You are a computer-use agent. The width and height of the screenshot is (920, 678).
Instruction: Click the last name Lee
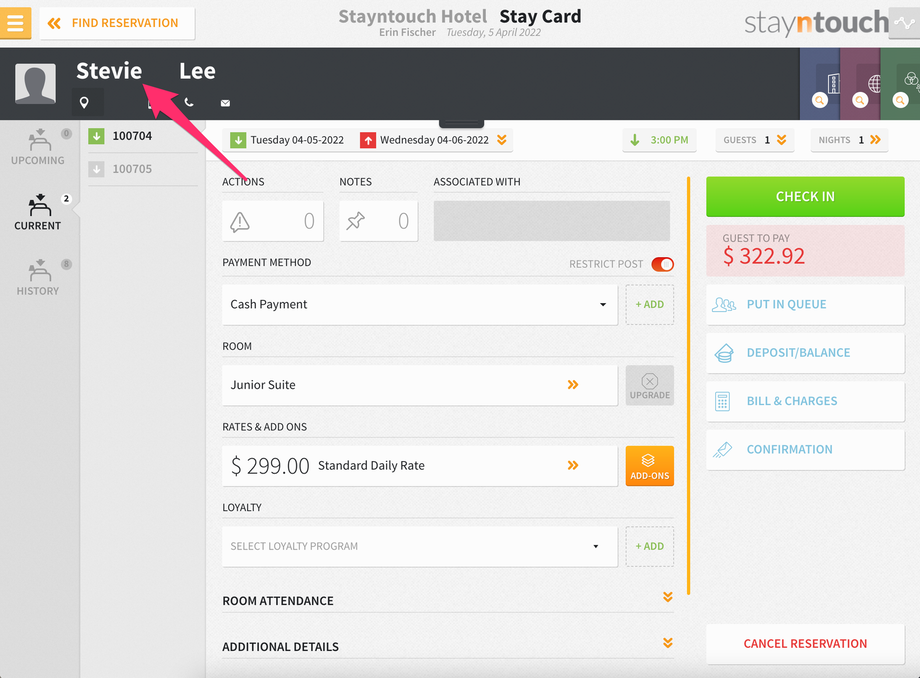click(x=197, y=71)
